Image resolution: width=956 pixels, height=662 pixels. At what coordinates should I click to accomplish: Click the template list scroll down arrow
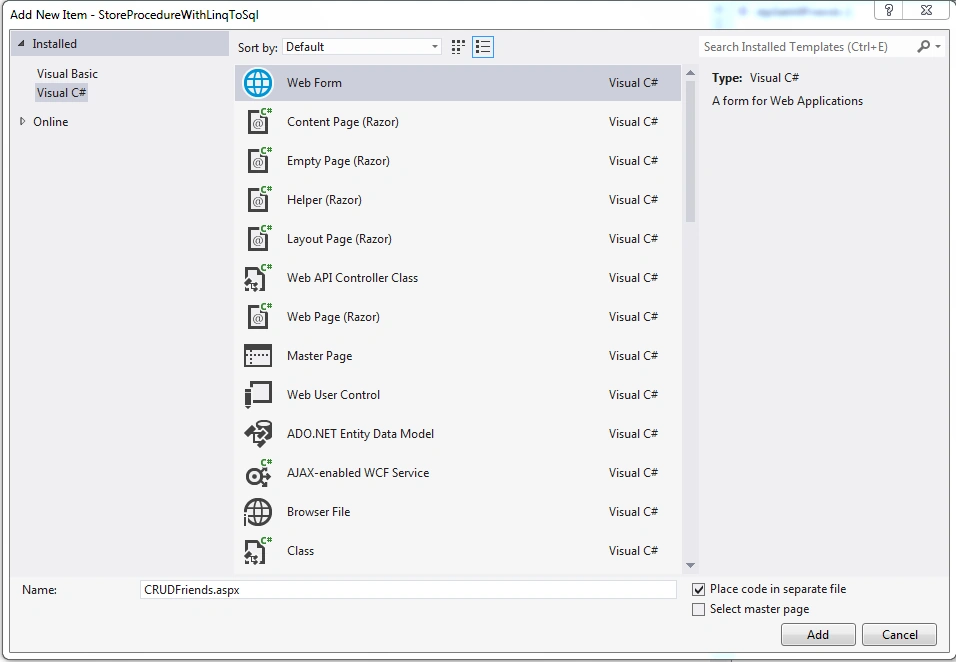pyautogui.click(x=690, y=565)
